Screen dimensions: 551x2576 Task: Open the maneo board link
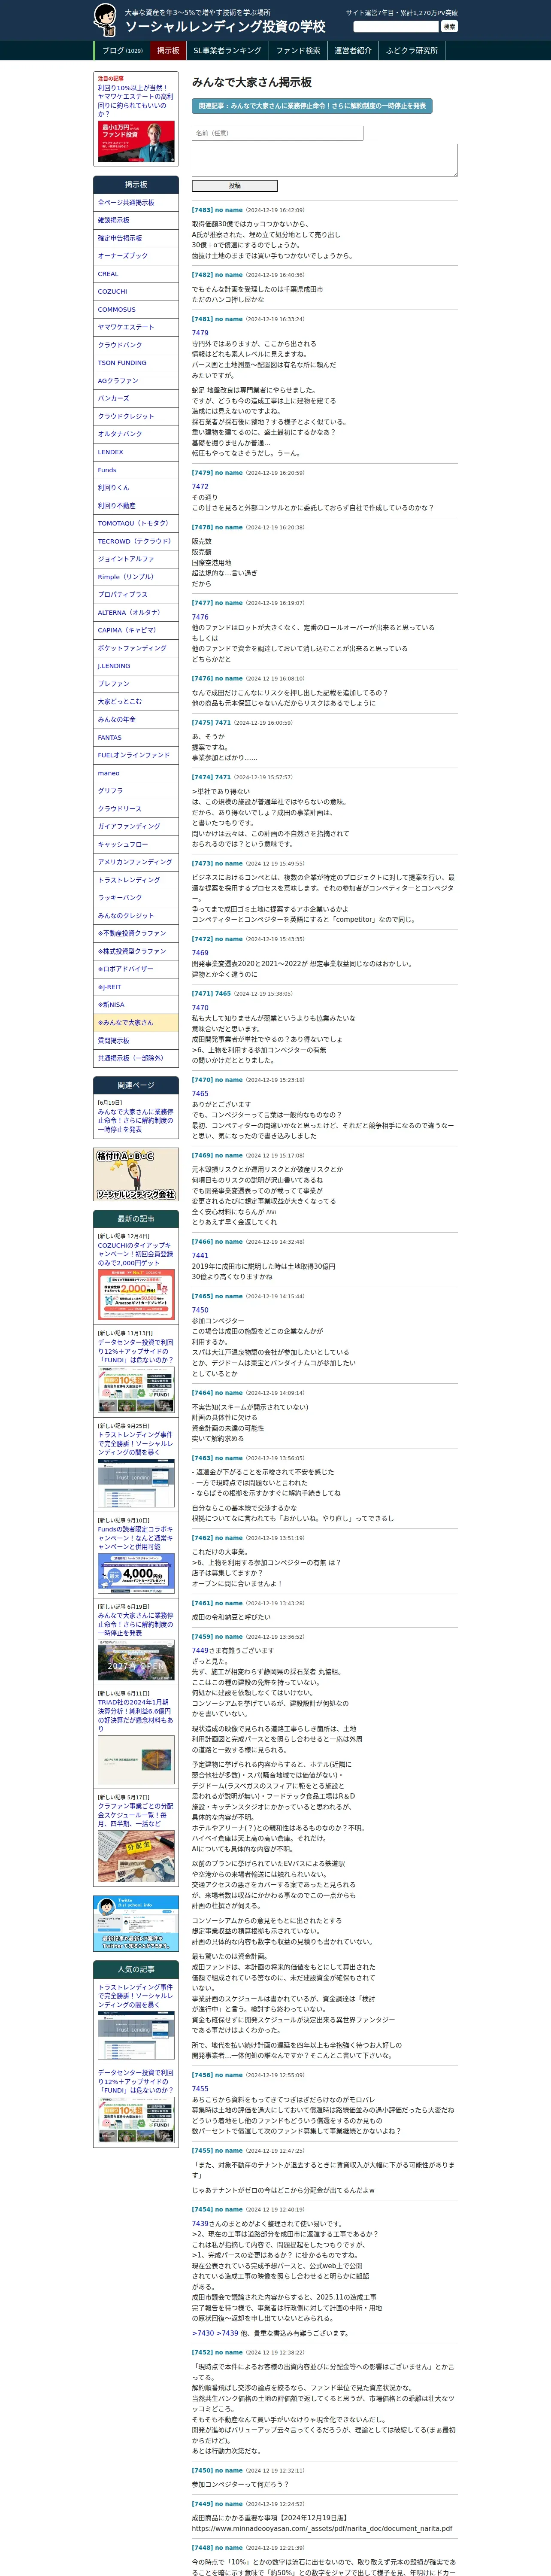pyautogui.click(x=136, y=773)
